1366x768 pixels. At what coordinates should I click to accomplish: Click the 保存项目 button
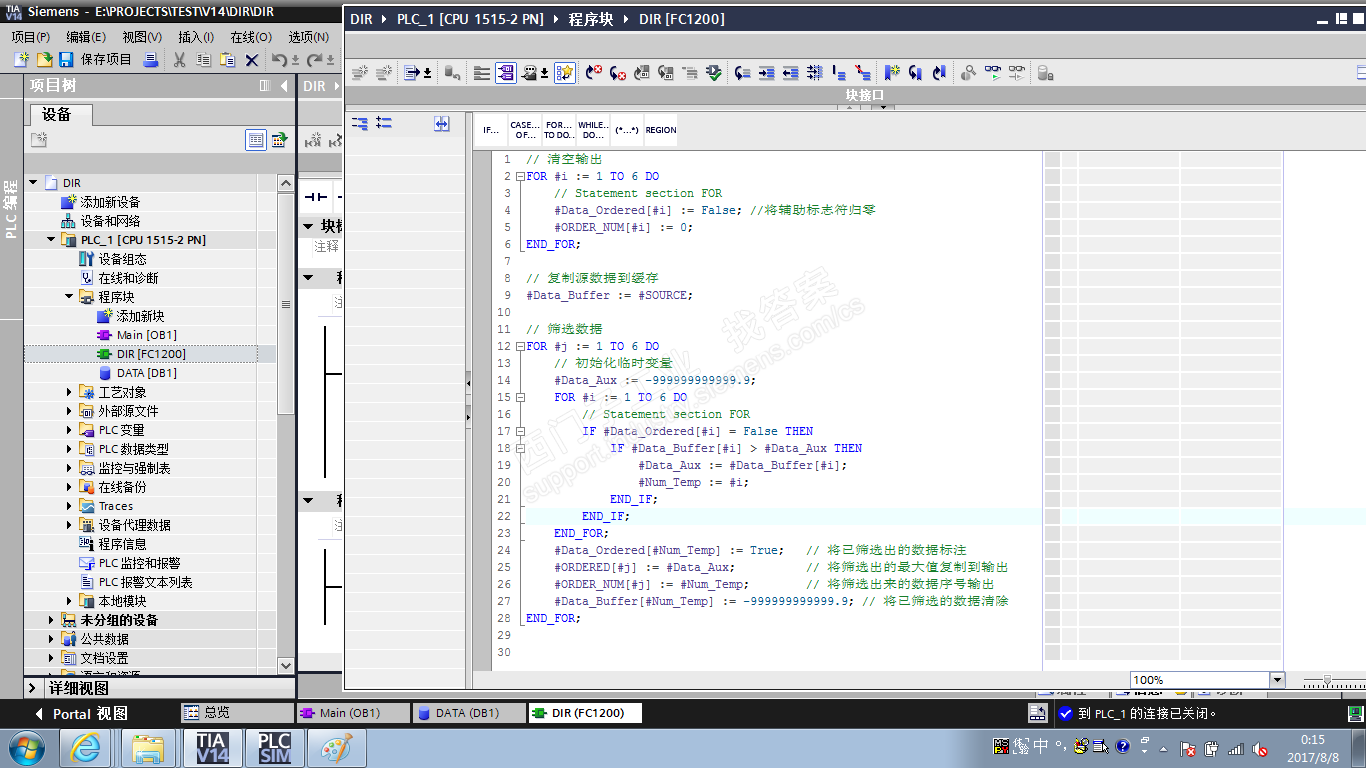pyautogui.click(x=106, y=60)
